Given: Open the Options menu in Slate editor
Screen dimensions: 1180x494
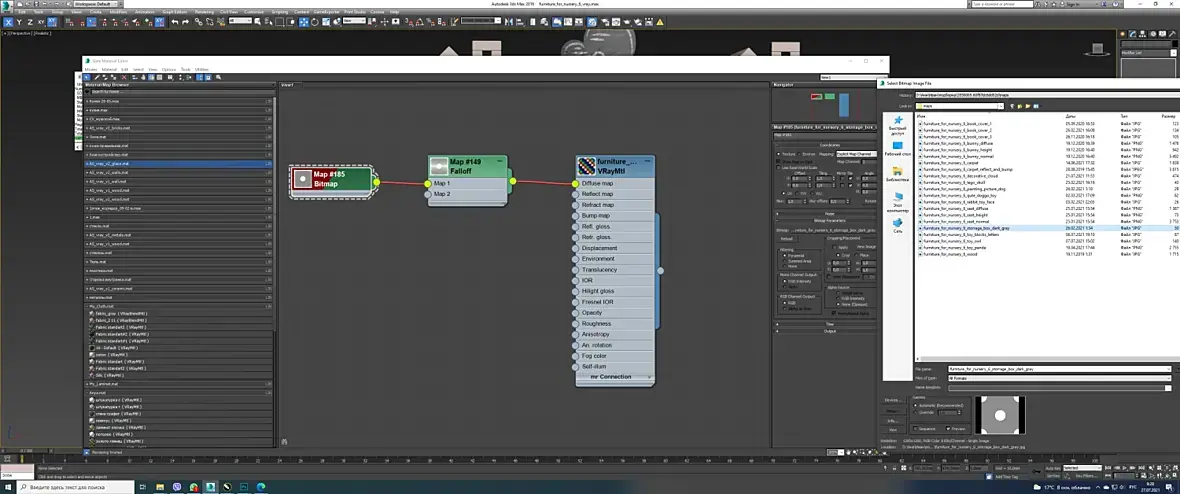Looking at the screenshot, I should 168,69.
